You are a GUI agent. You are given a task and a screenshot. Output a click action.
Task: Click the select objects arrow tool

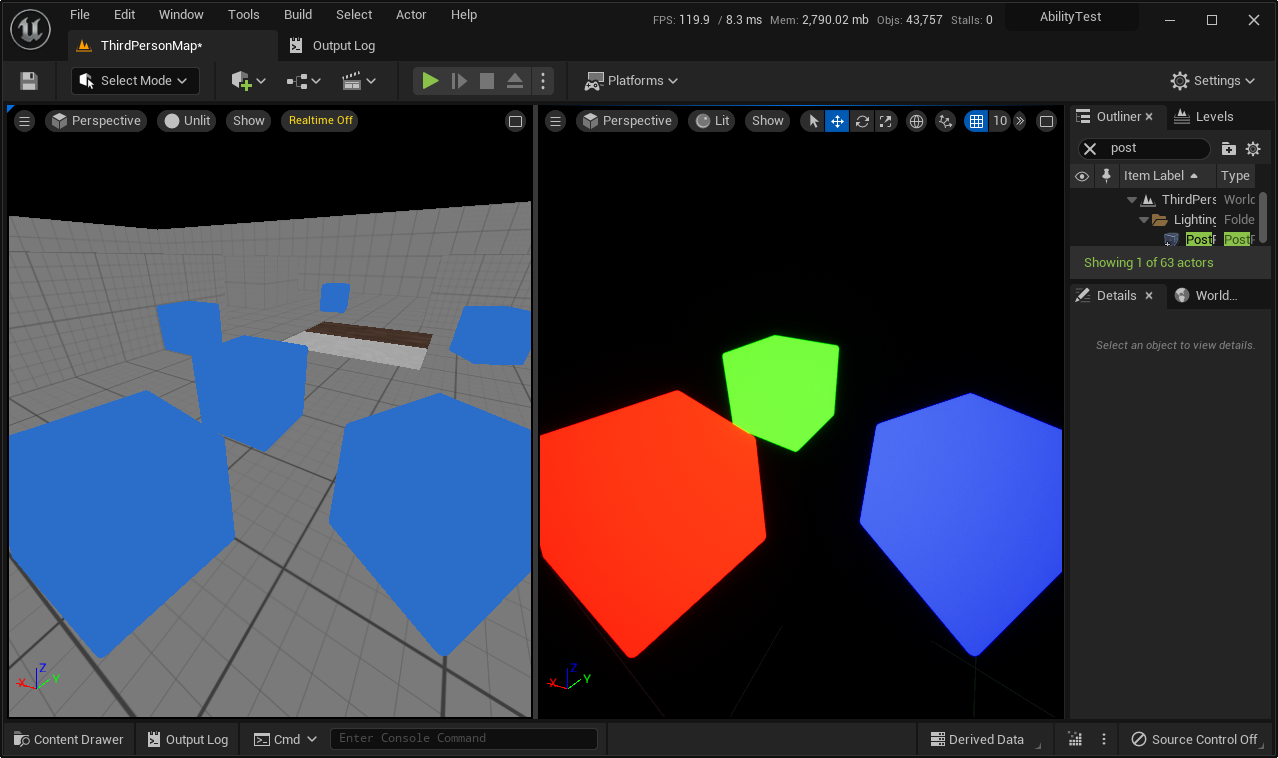pyautogui.click(x=813, y=121)
